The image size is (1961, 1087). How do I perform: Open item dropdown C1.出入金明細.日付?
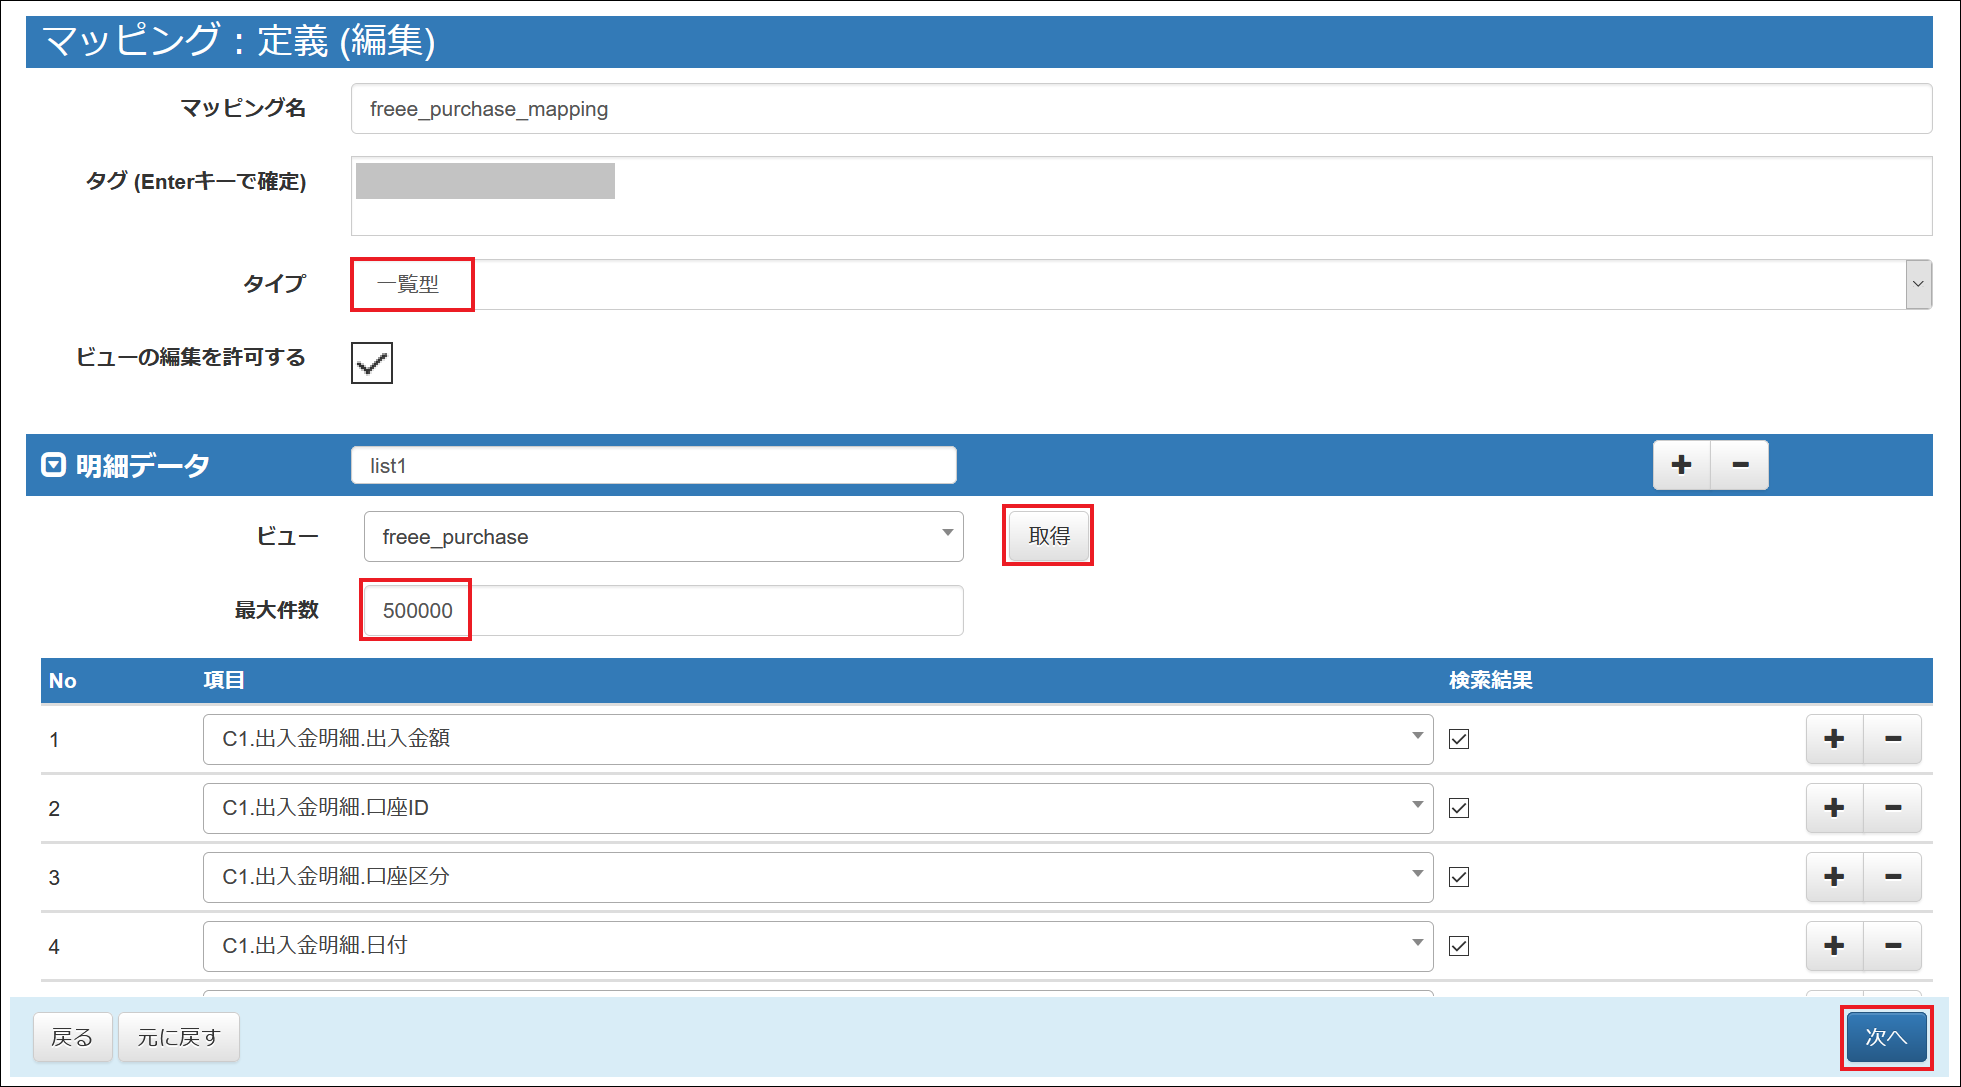point(817,946)
